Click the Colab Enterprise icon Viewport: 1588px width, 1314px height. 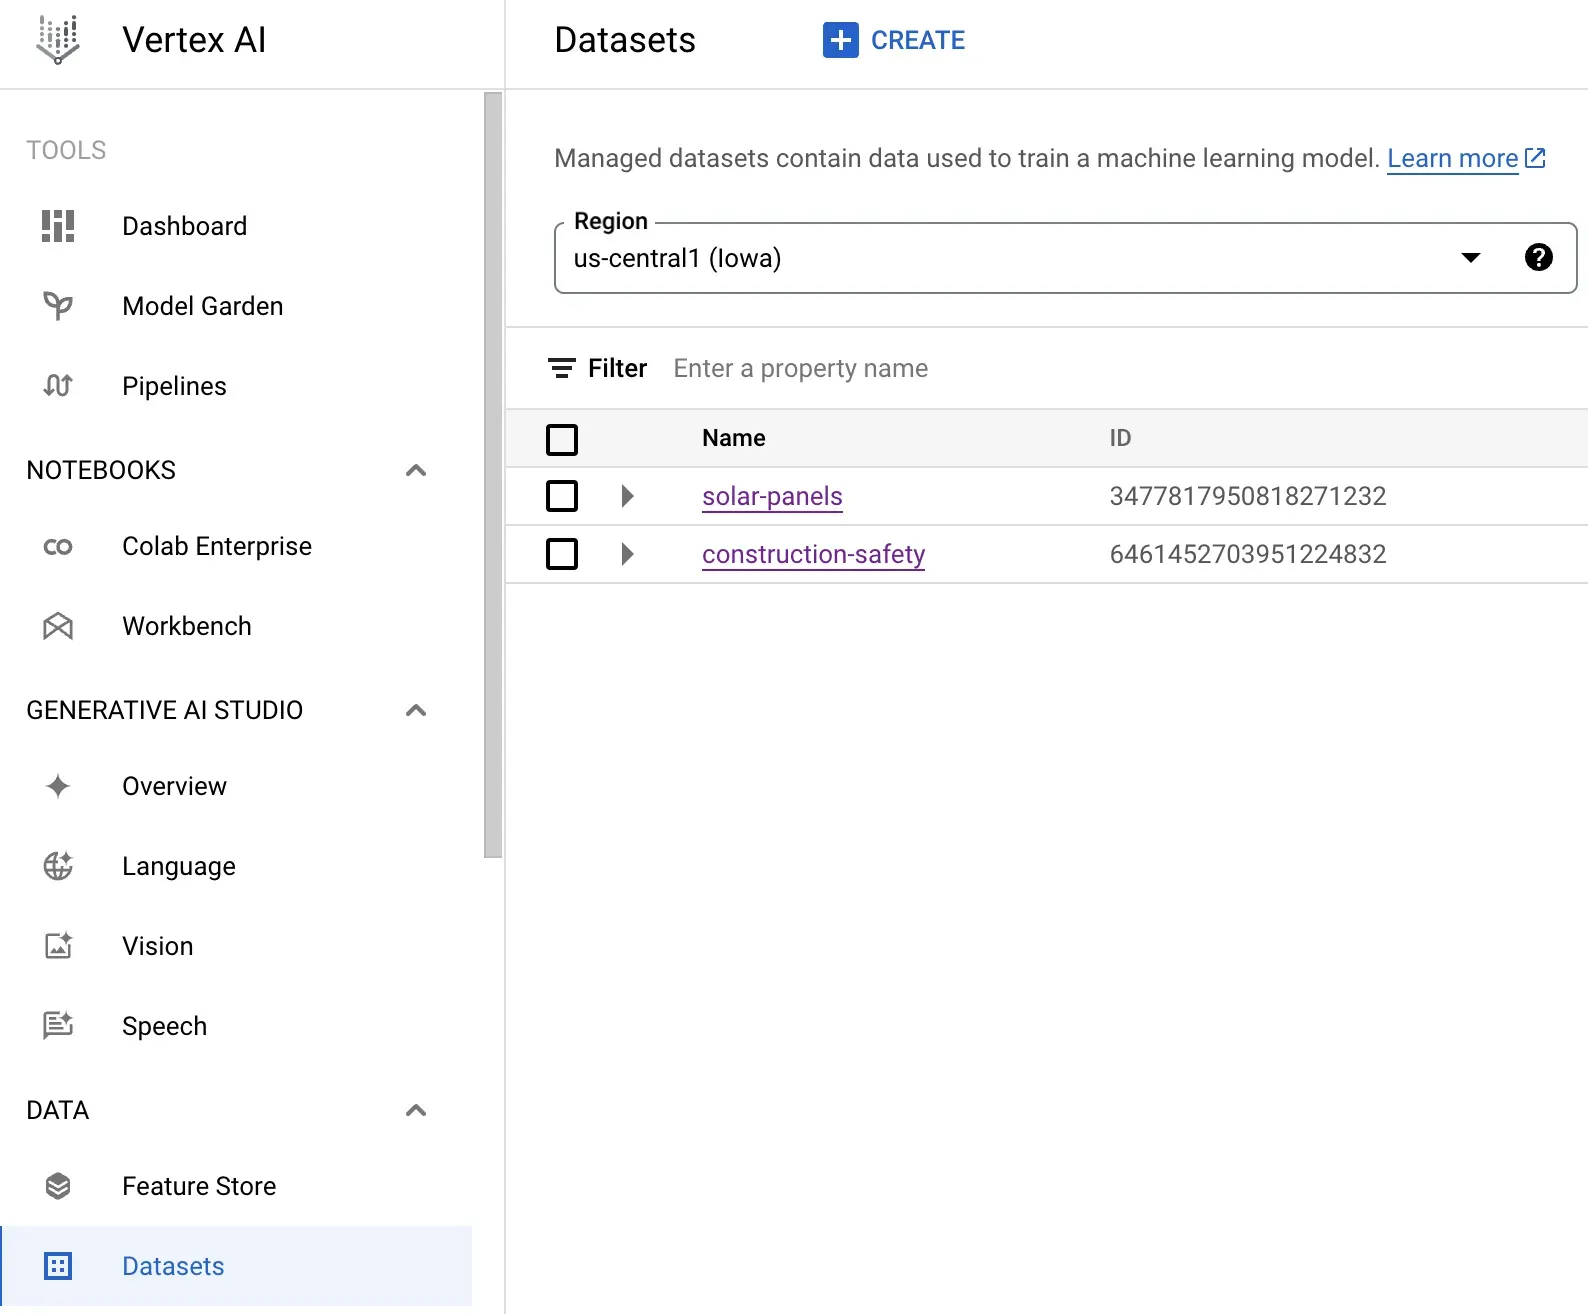tap(58, 547)
